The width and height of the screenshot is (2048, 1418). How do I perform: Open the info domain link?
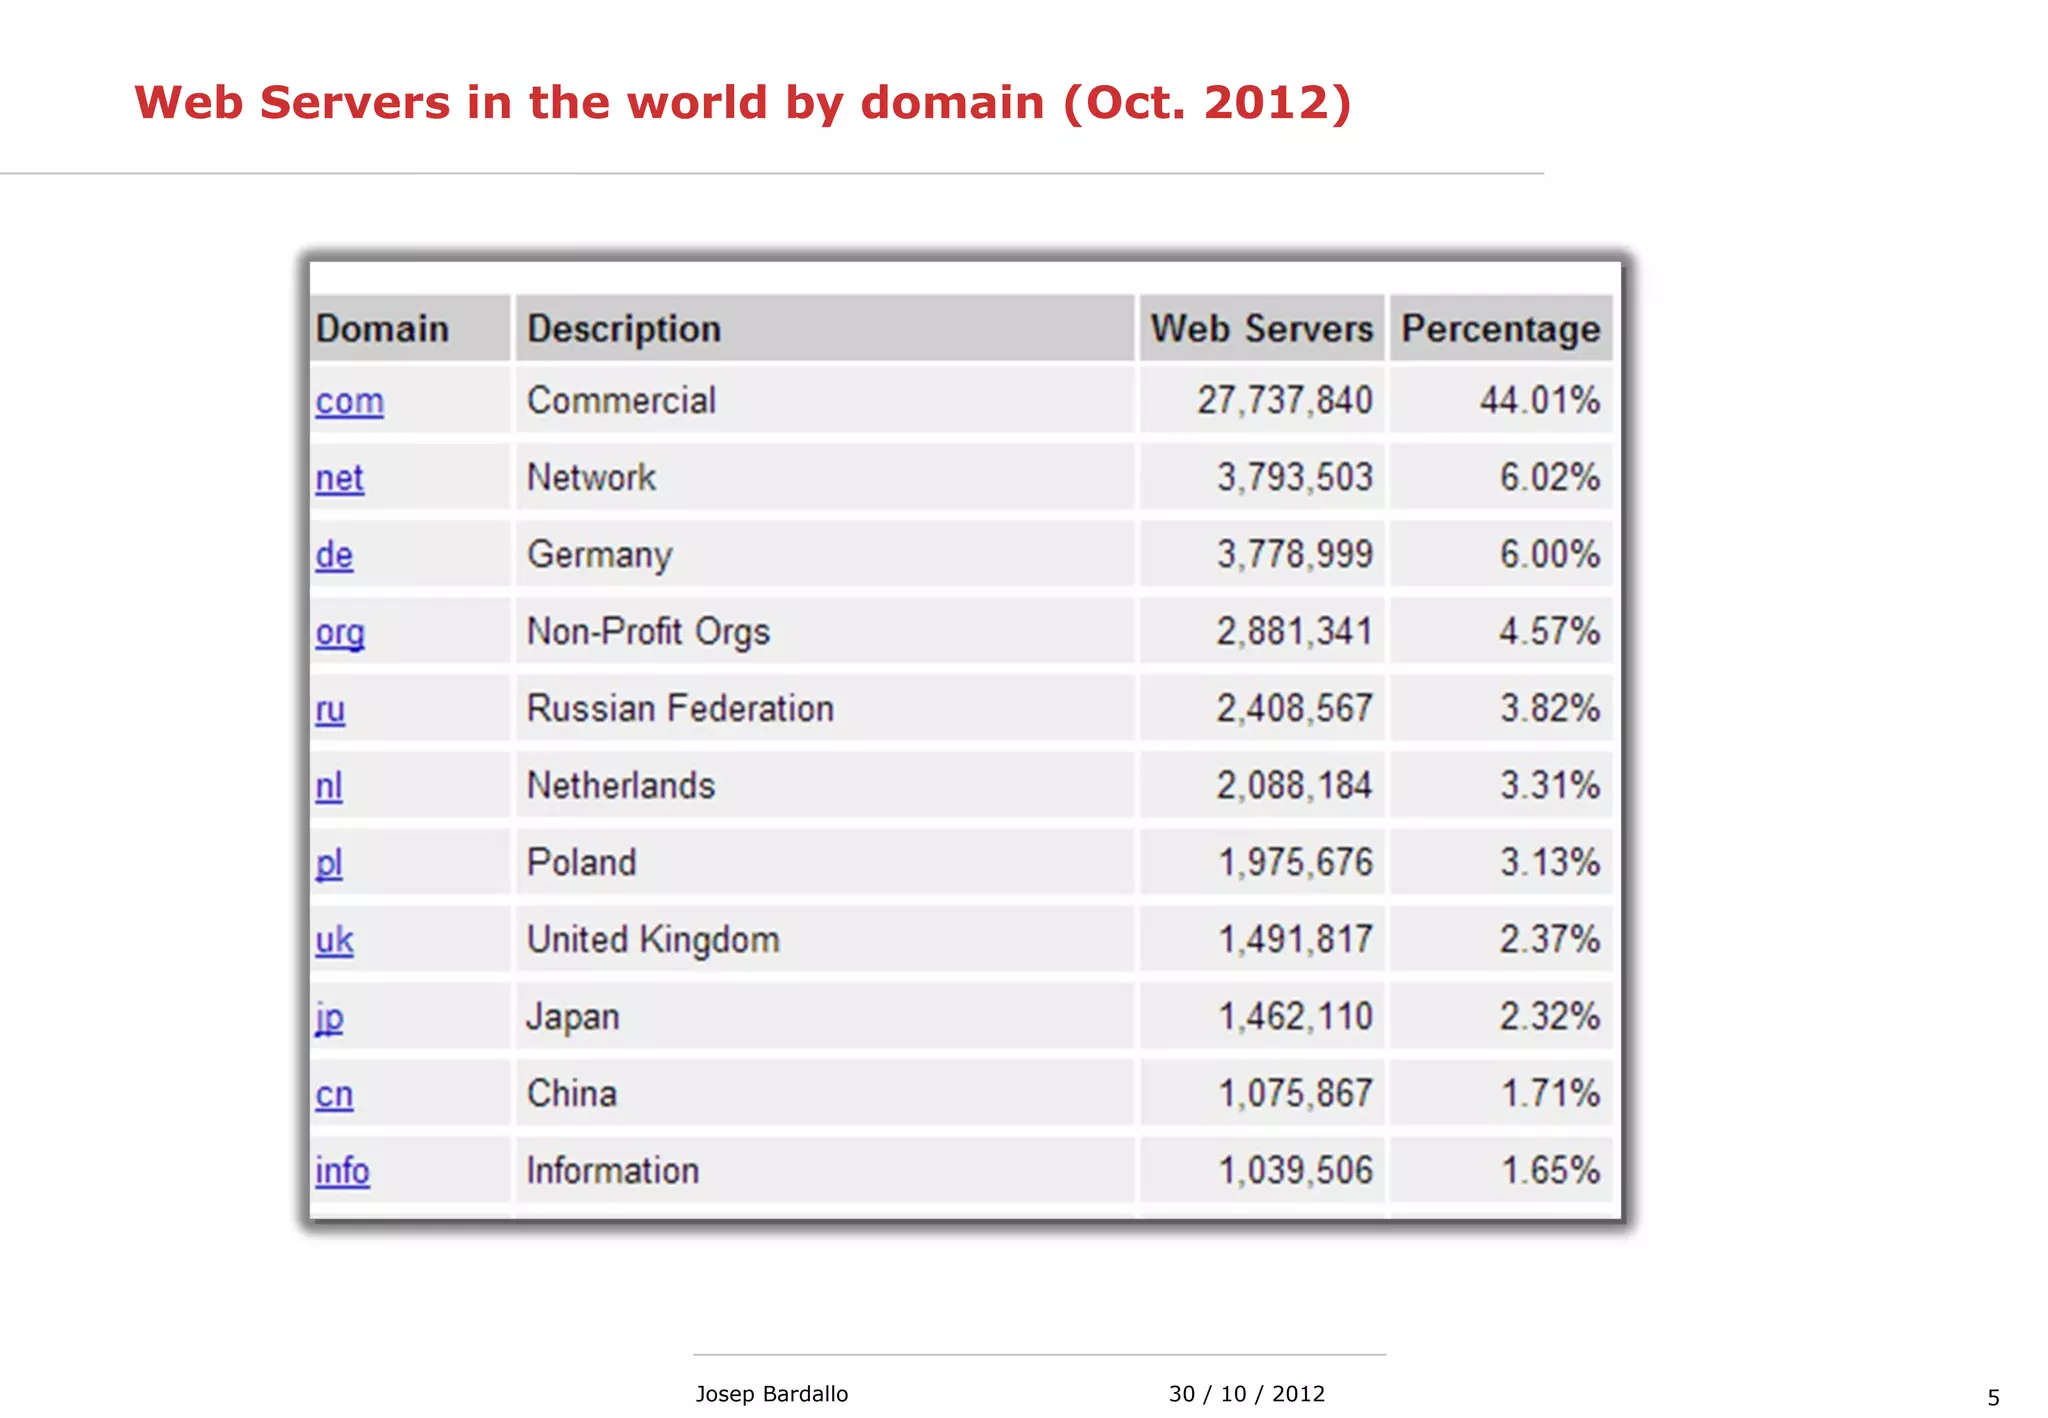342,1171
